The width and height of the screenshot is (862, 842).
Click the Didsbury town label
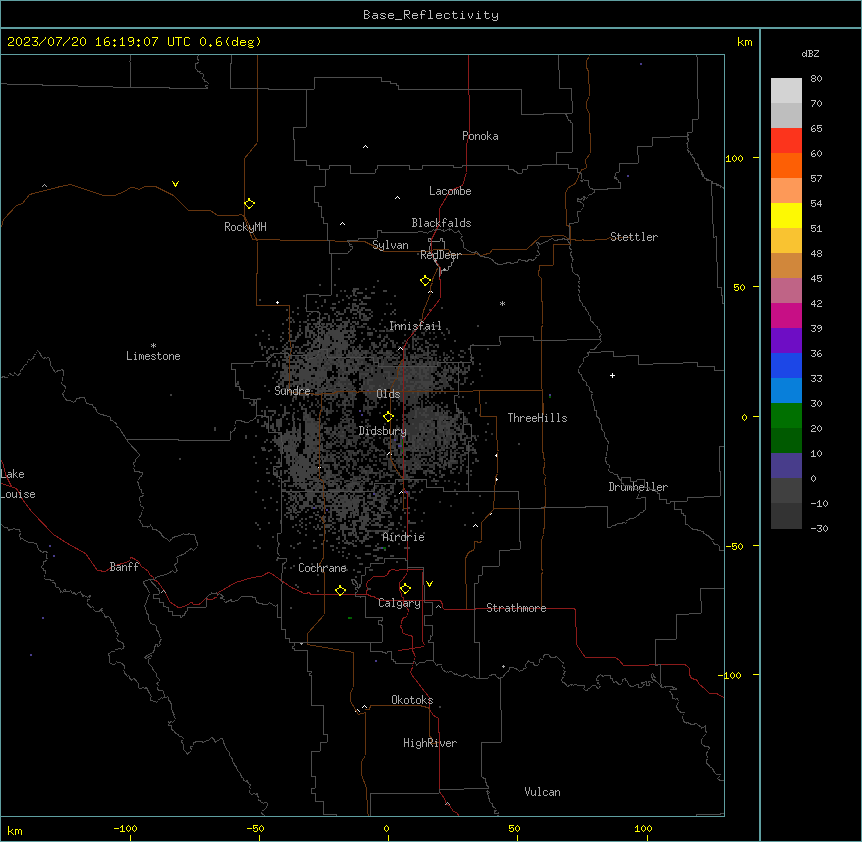tap(383, 431)
